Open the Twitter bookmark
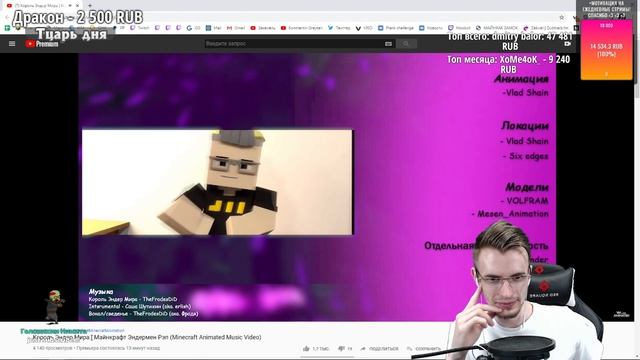The image size is (640, 360). [339, 28]
